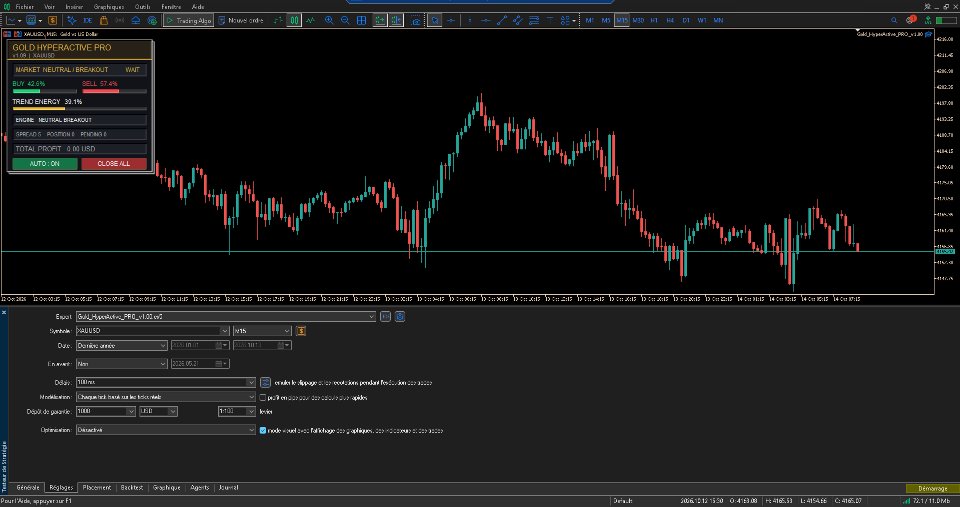Expand the En avant Non dropdown
The image size is (960, 507).
163,364
